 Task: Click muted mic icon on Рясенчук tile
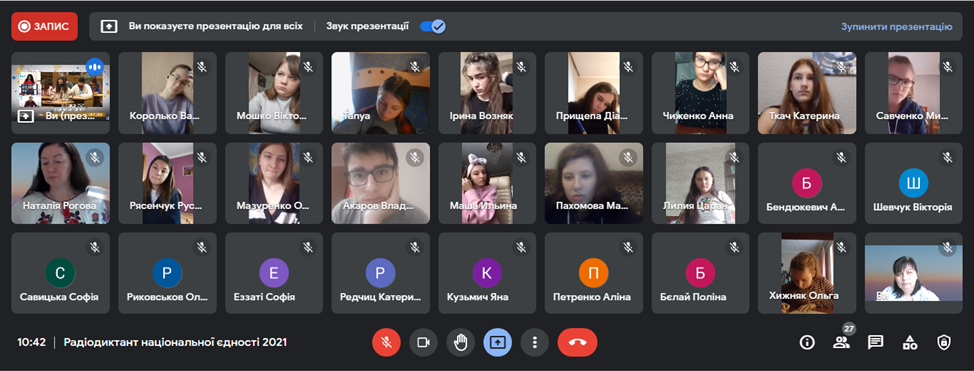tap(201, 158)
